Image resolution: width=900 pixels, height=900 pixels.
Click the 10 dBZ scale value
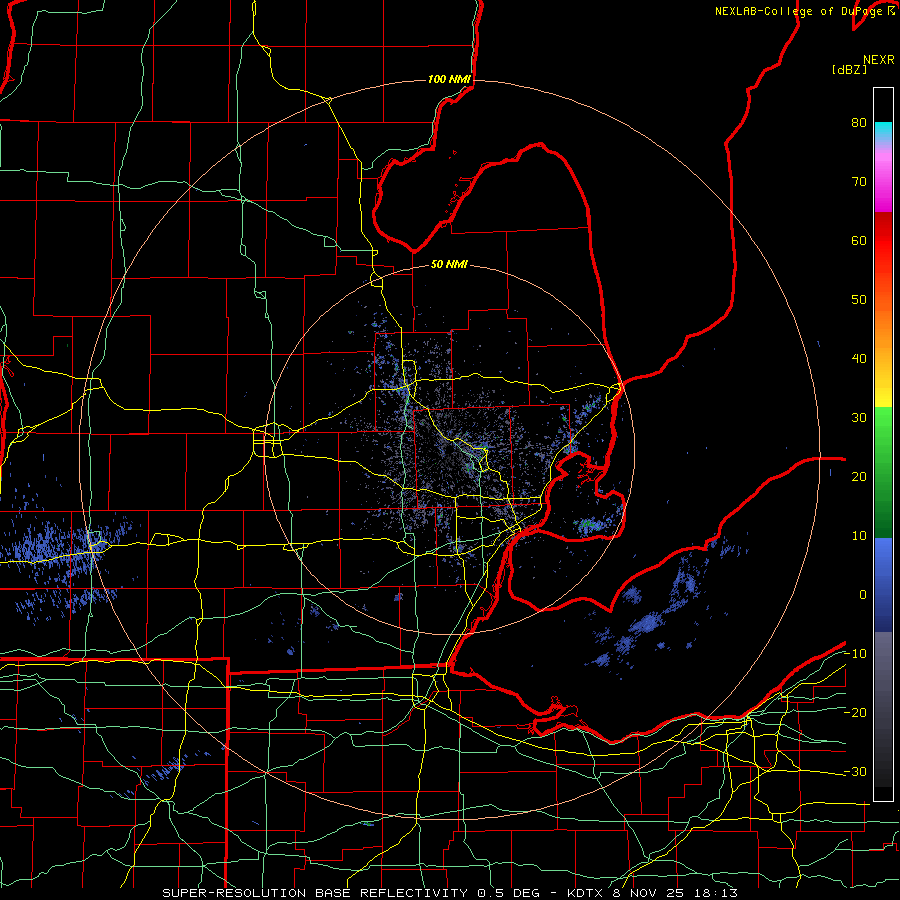pyautogui.click(x=859, y=536)
